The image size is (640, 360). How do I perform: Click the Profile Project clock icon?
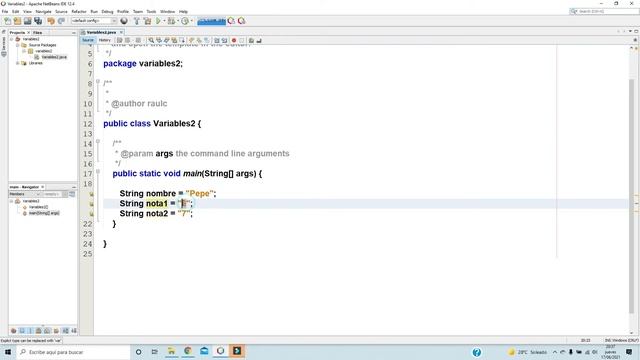coord(184,21)
